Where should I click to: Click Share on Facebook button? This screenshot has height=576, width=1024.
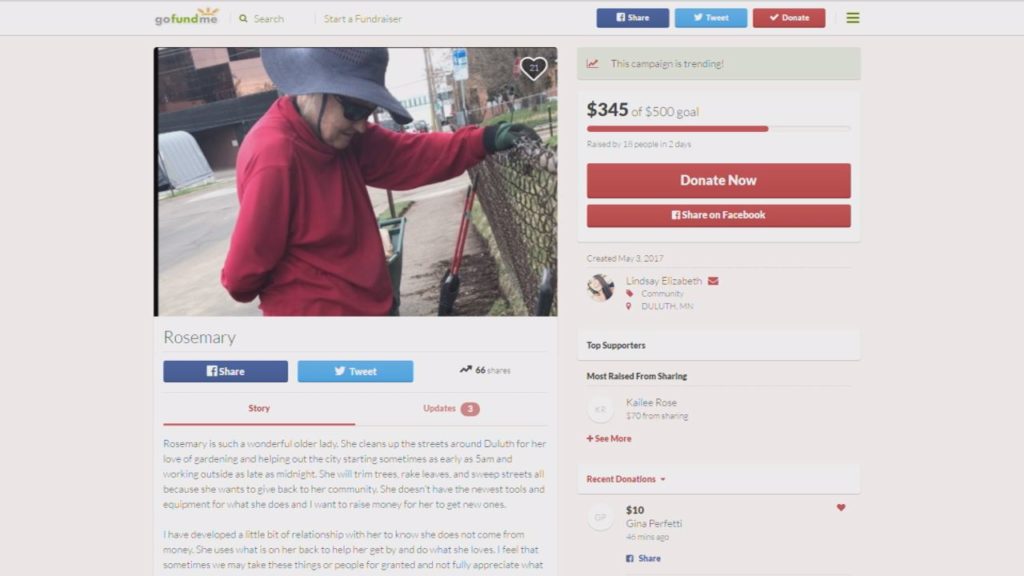tap(718, 216)
